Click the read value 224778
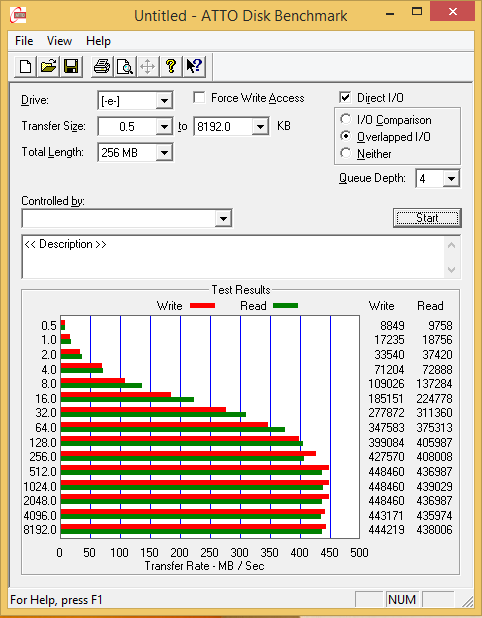Screen dimensions: 482x618 click(434, 398)
